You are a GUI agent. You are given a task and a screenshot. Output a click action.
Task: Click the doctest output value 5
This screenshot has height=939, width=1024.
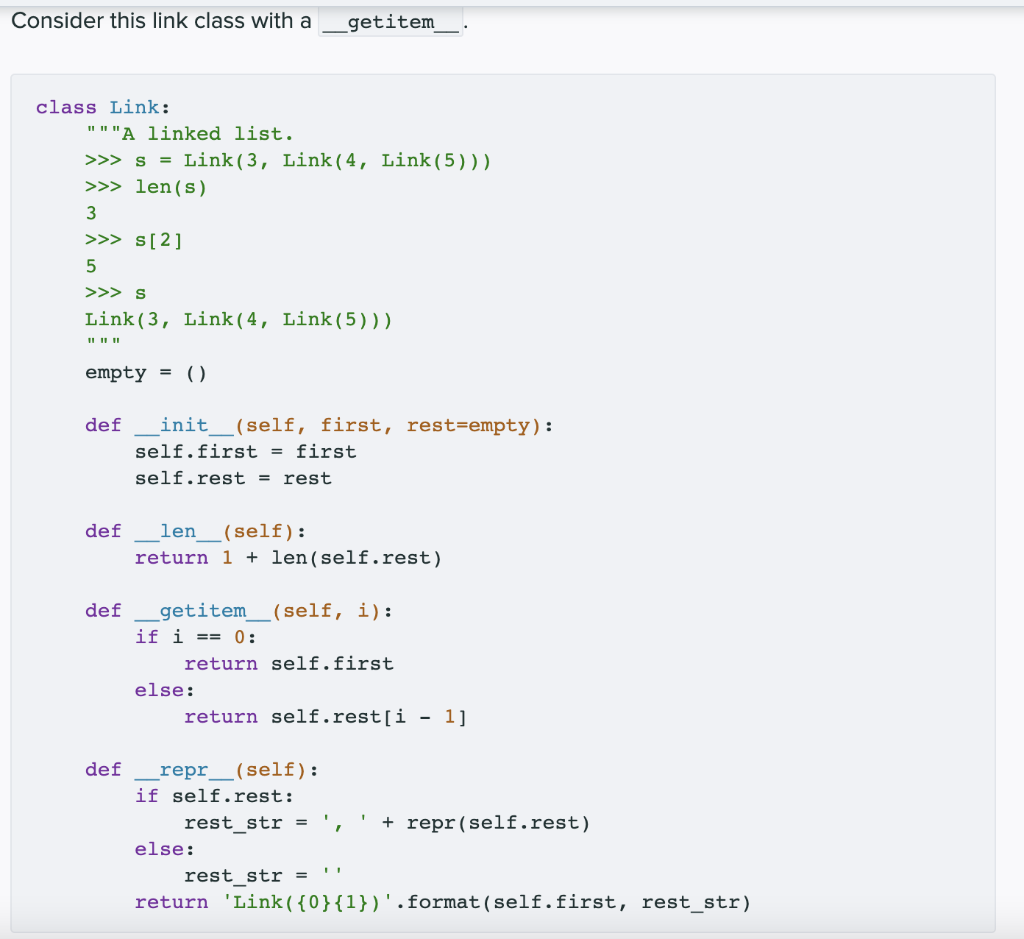90,266
